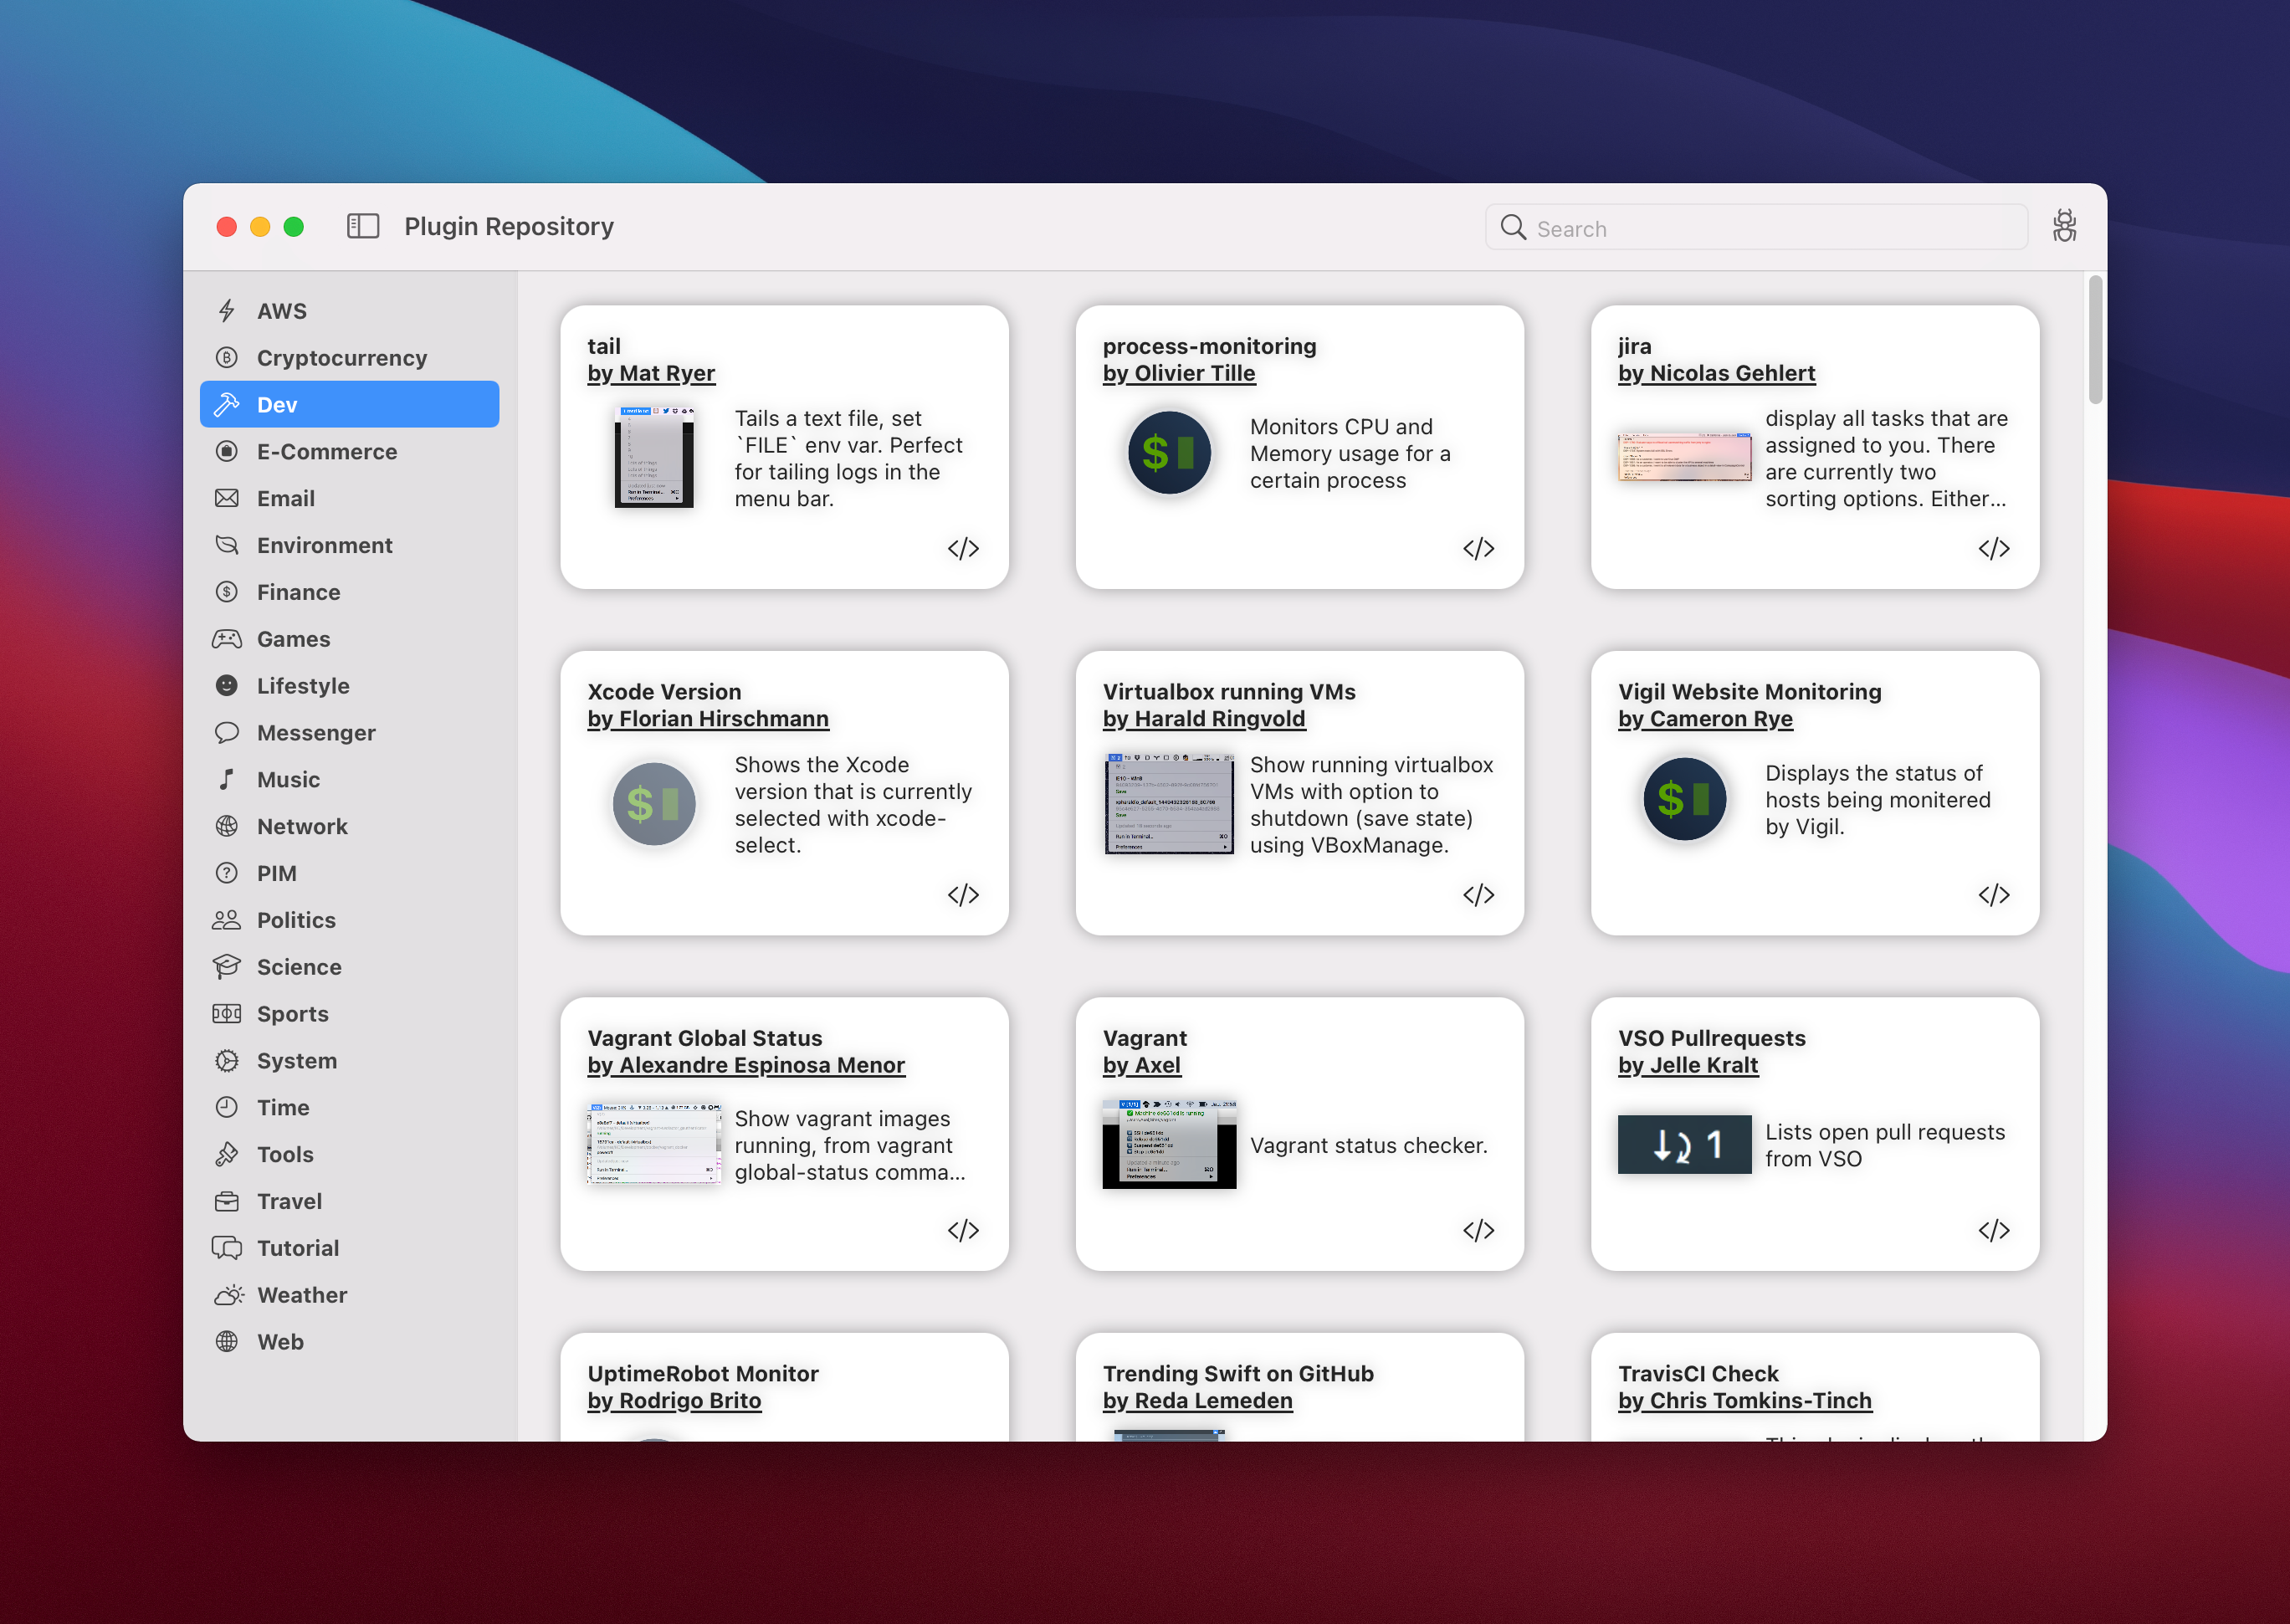This screenshot has width=2290, height=1624.
Task: Click the code icon on tail plugin
Action: pos(963,546)
